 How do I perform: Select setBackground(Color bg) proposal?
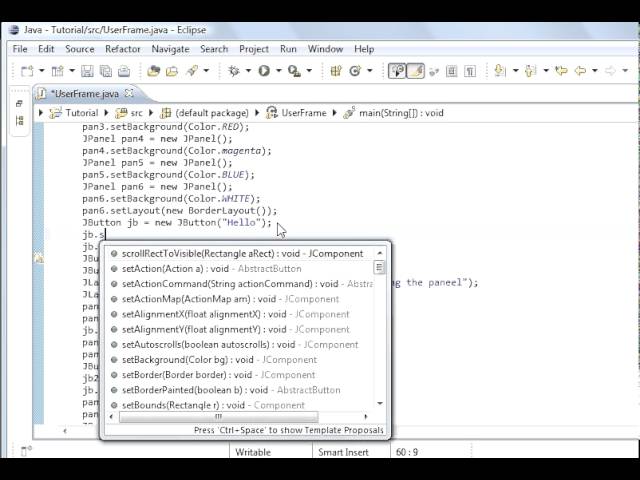tap(241, 360)
